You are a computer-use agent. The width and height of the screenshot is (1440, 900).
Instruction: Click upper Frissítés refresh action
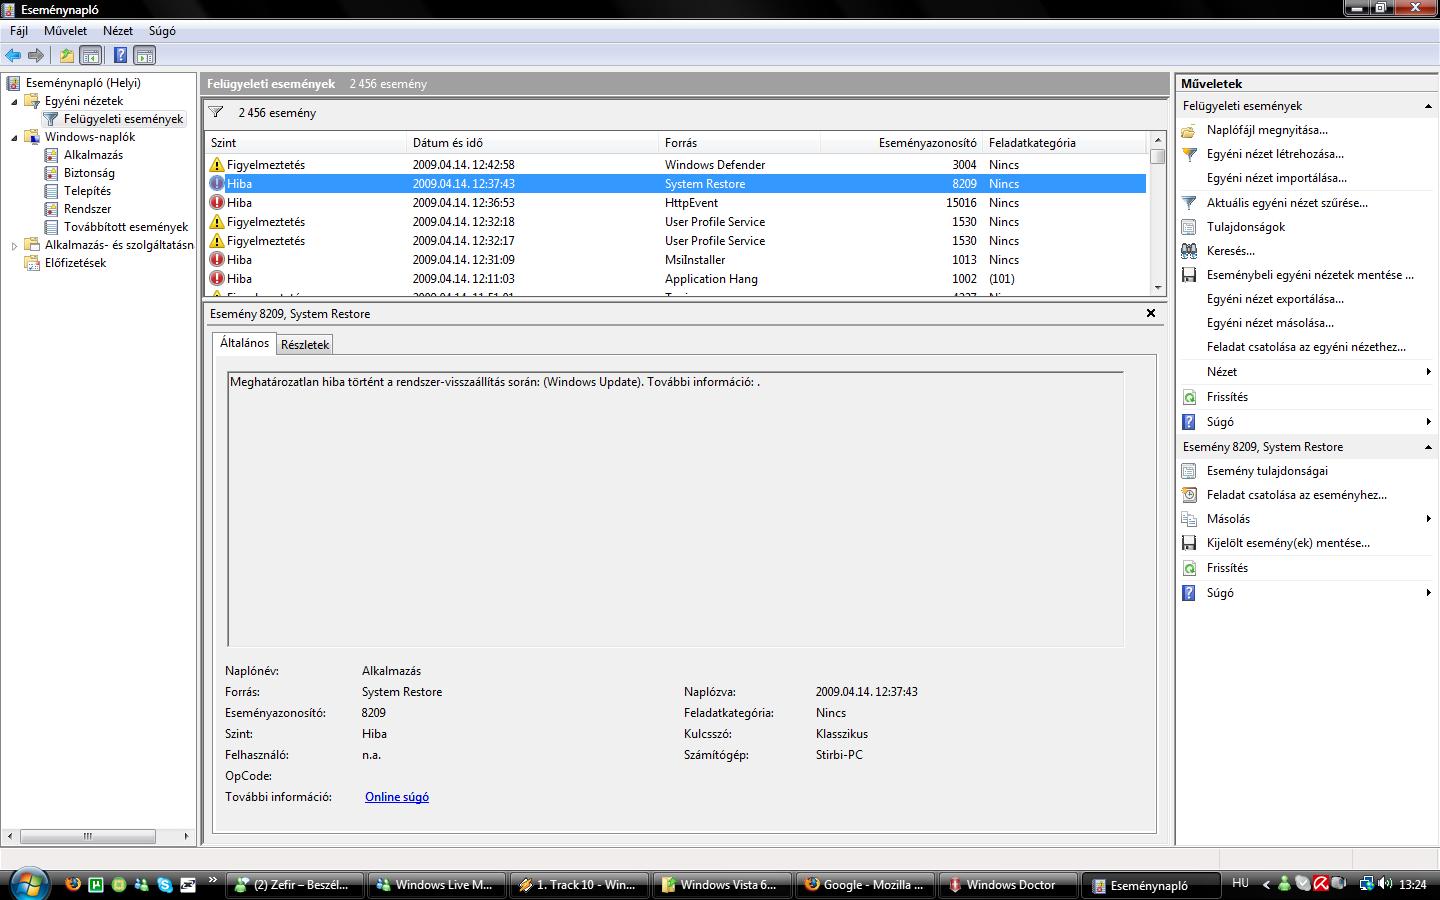point(1227,397)
